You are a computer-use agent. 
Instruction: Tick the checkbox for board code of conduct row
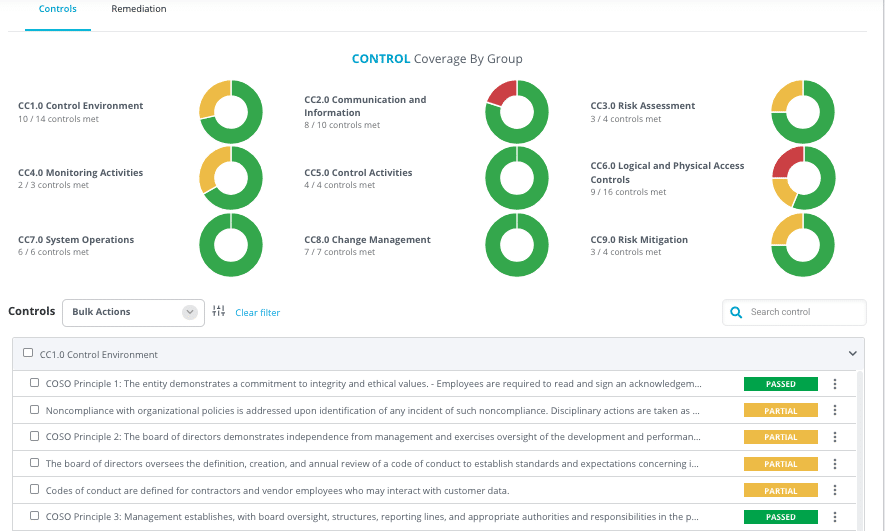pyautogui.click(x=34, y=462)
